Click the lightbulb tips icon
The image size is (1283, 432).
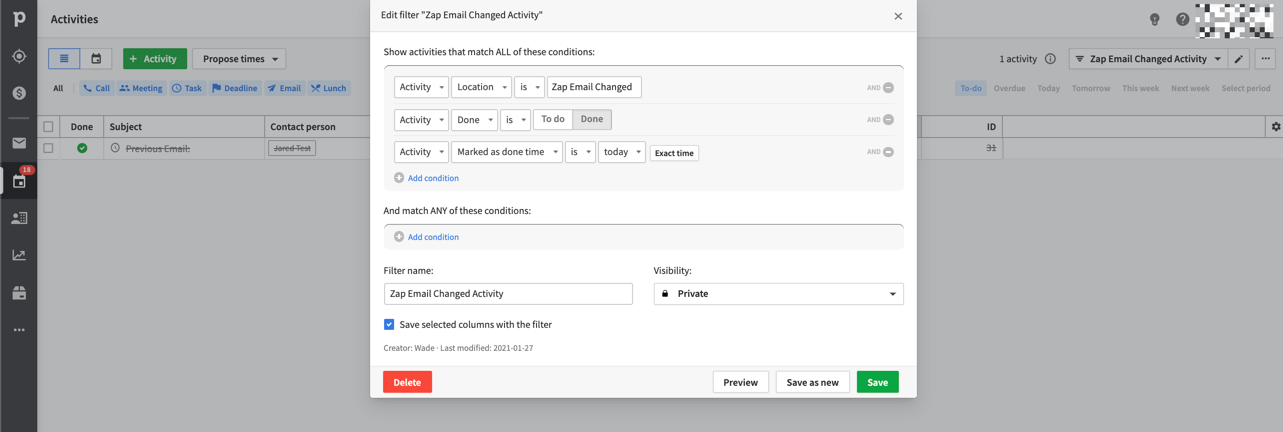point(1155,19)
